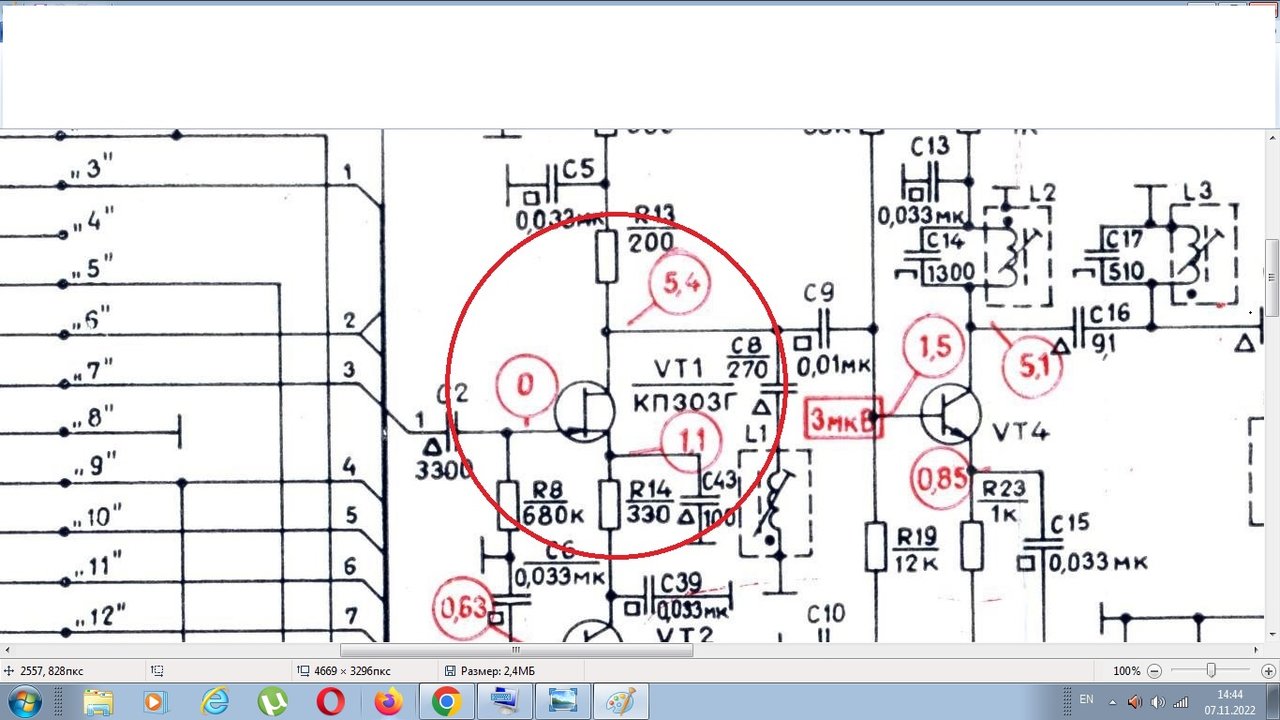Click the red 3мкВ box on canvas
The width and height of the screenshot is (1280, 720).
[844, 418]
